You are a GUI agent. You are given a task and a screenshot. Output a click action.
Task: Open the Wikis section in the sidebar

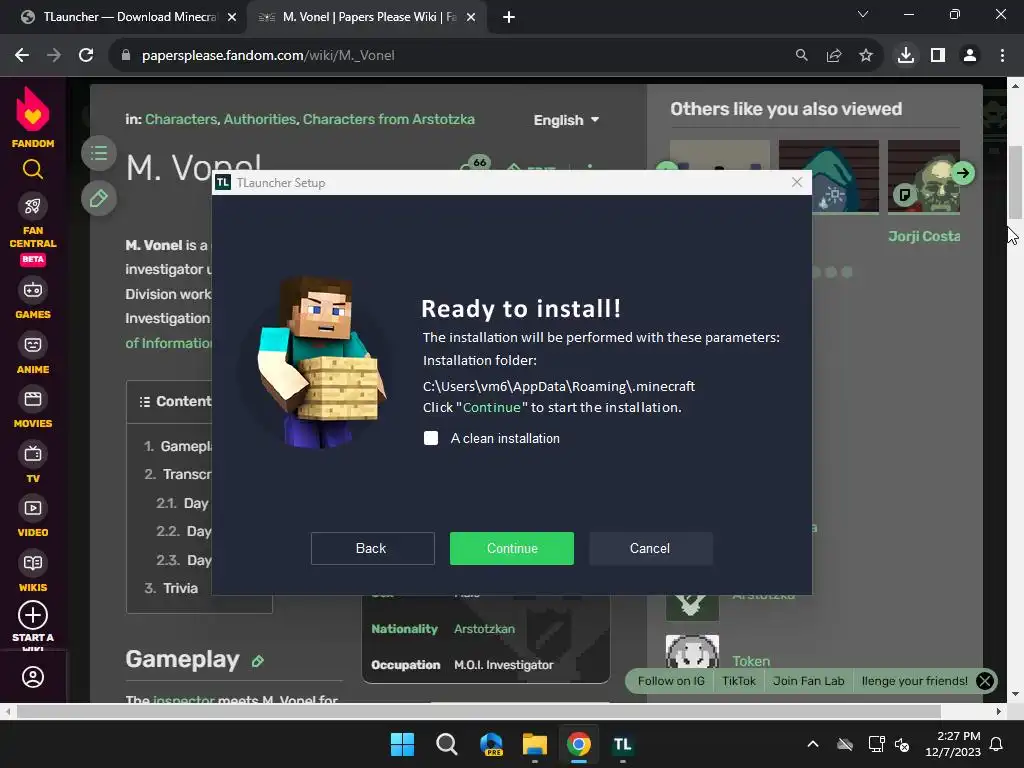[33, 572]
